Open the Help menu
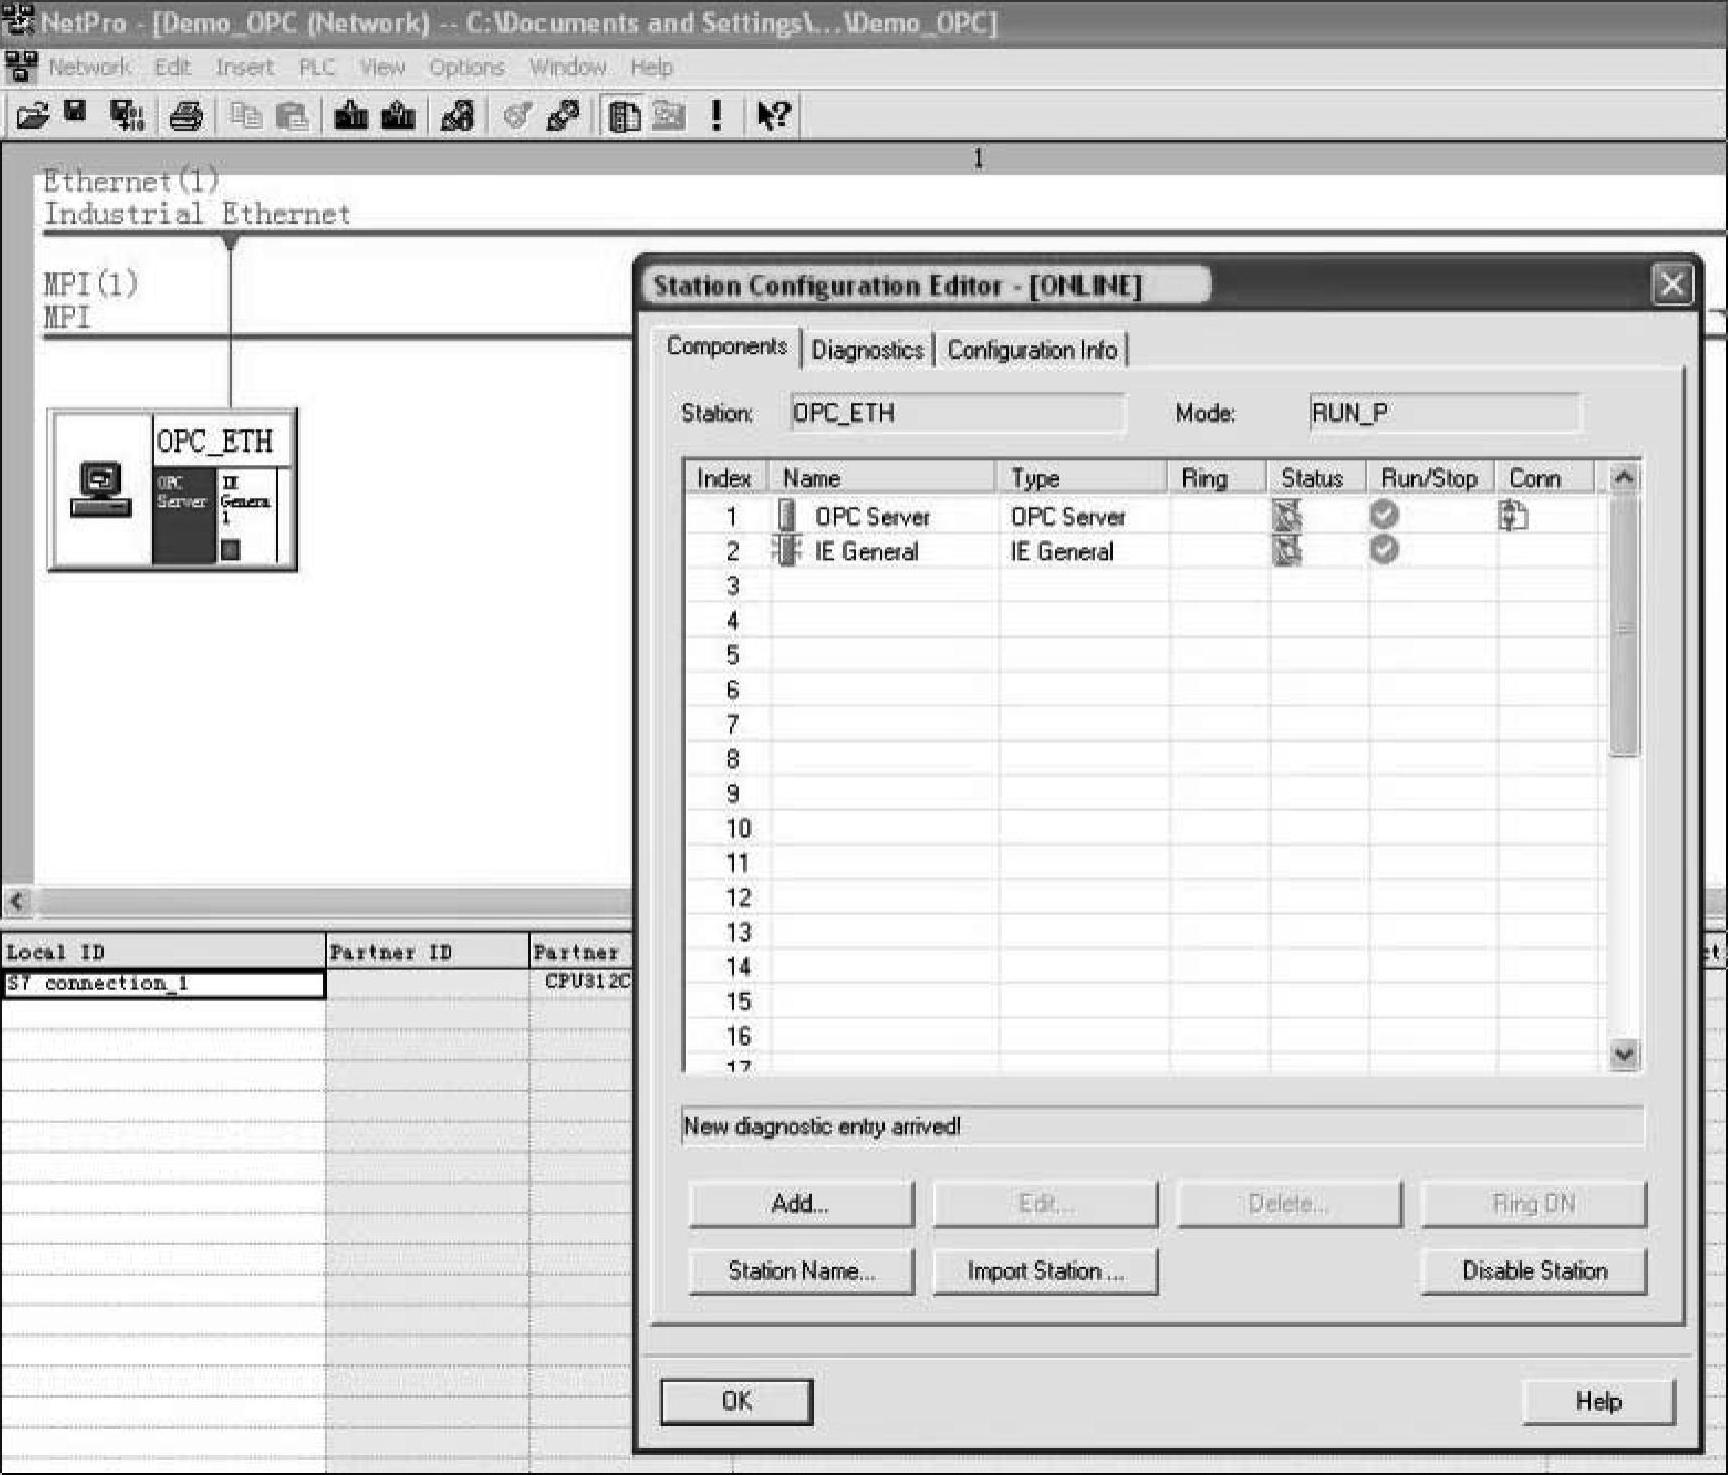Image resolution: width=1728 pixels, height=1475 pixels. [x=651, y=67]
